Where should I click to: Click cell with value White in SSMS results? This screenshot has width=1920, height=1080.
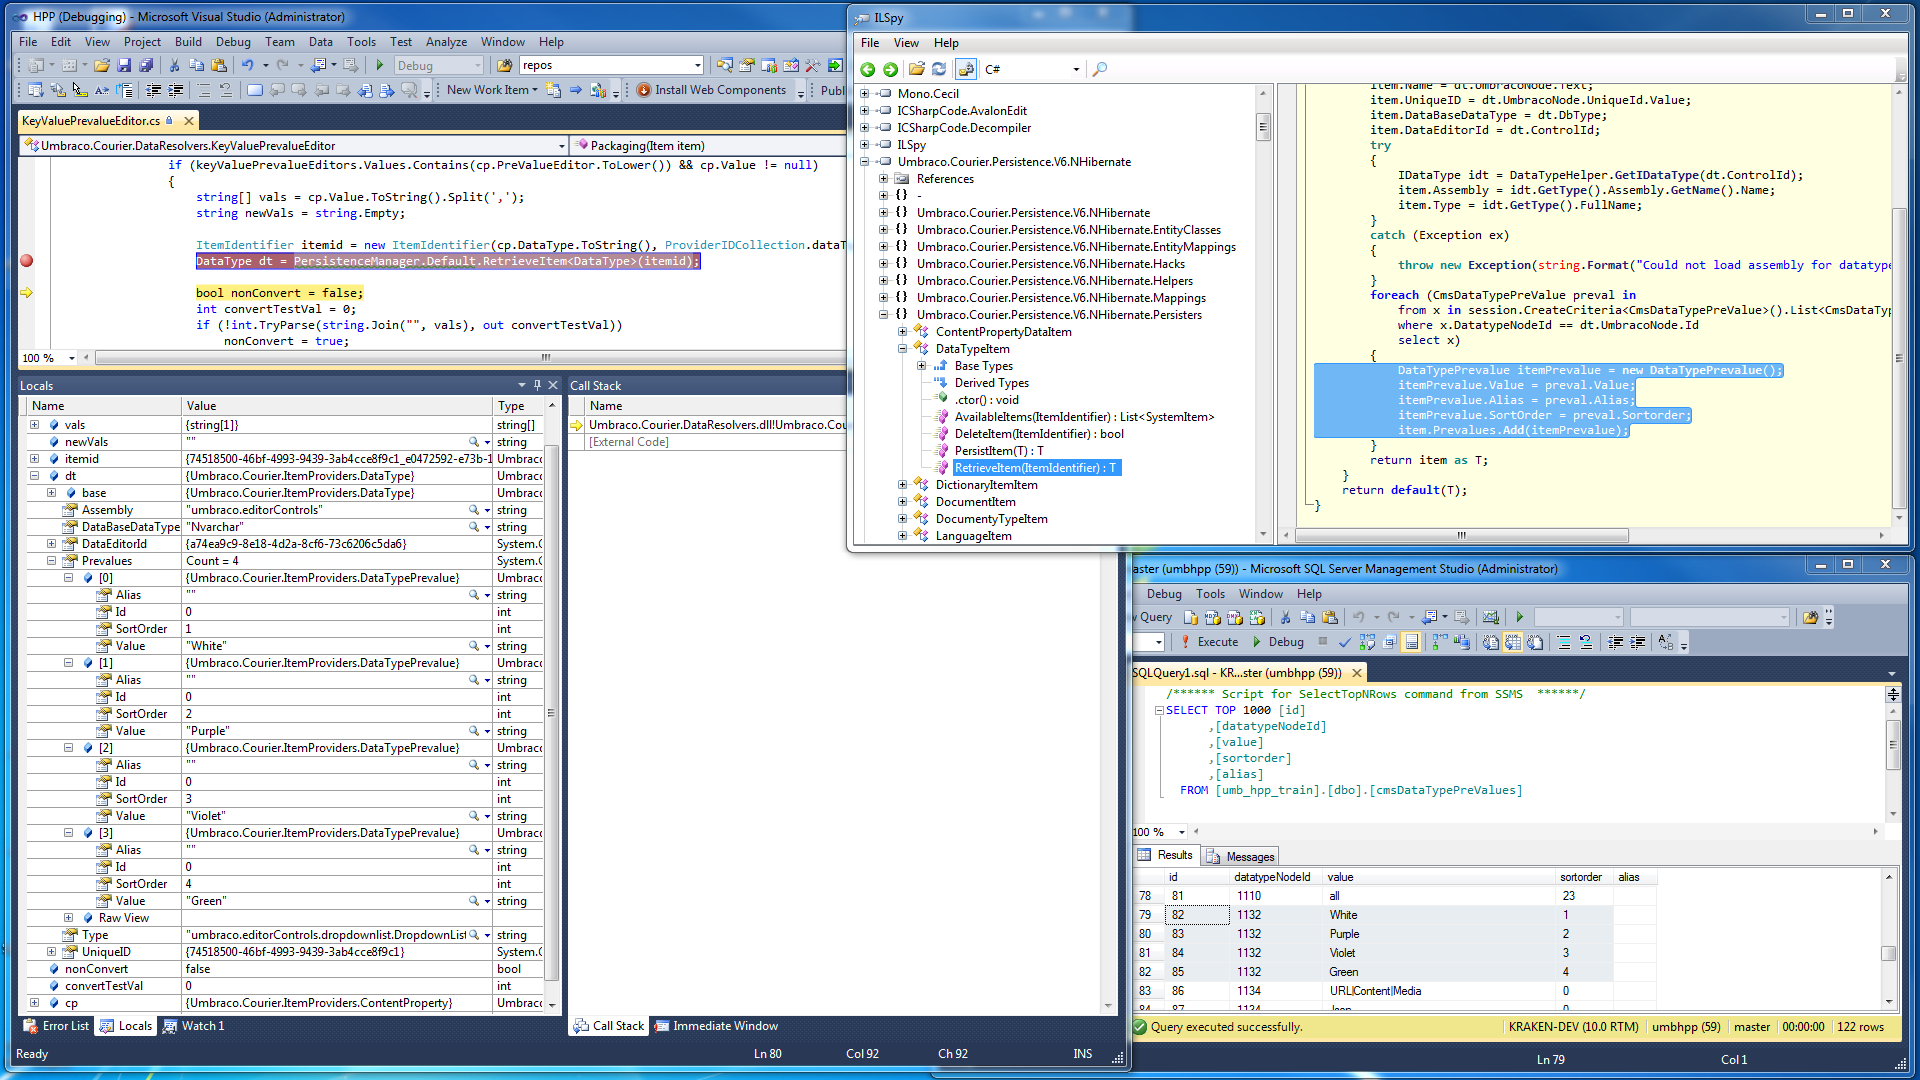(1440, 915)
